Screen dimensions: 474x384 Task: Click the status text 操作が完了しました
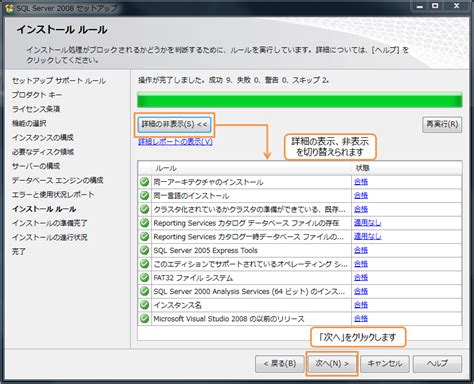[171, 80]
